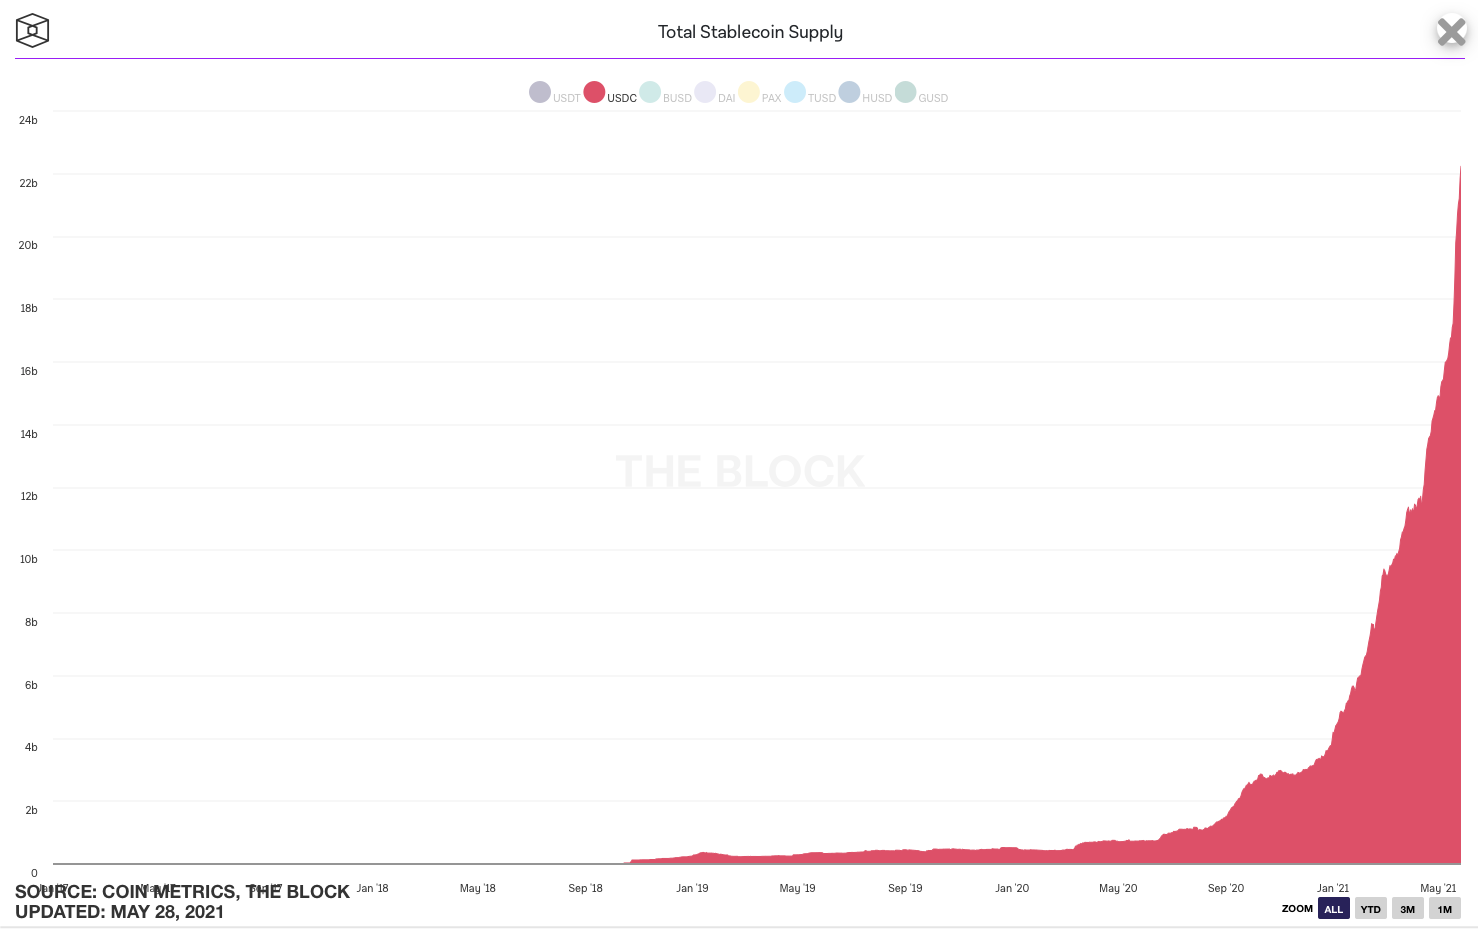Click the Jan '21 axis label

pyautogui.click(x=1332, y=888)
